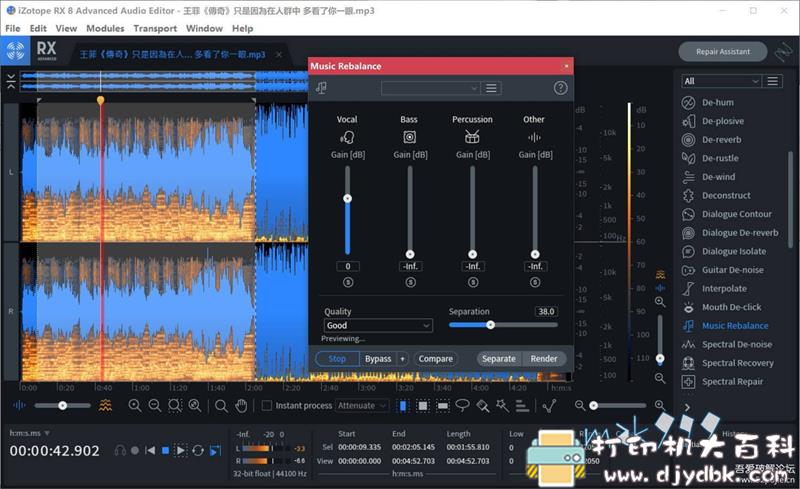Open module list options menu
The width and height of the screenshot is (800, 489).
tap(773, 81)
